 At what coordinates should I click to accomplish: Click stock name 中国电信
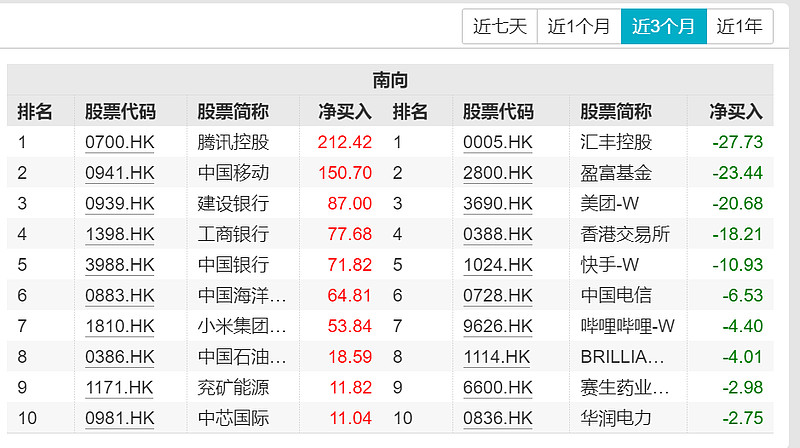pyautogui.click(x=616, y=295)
